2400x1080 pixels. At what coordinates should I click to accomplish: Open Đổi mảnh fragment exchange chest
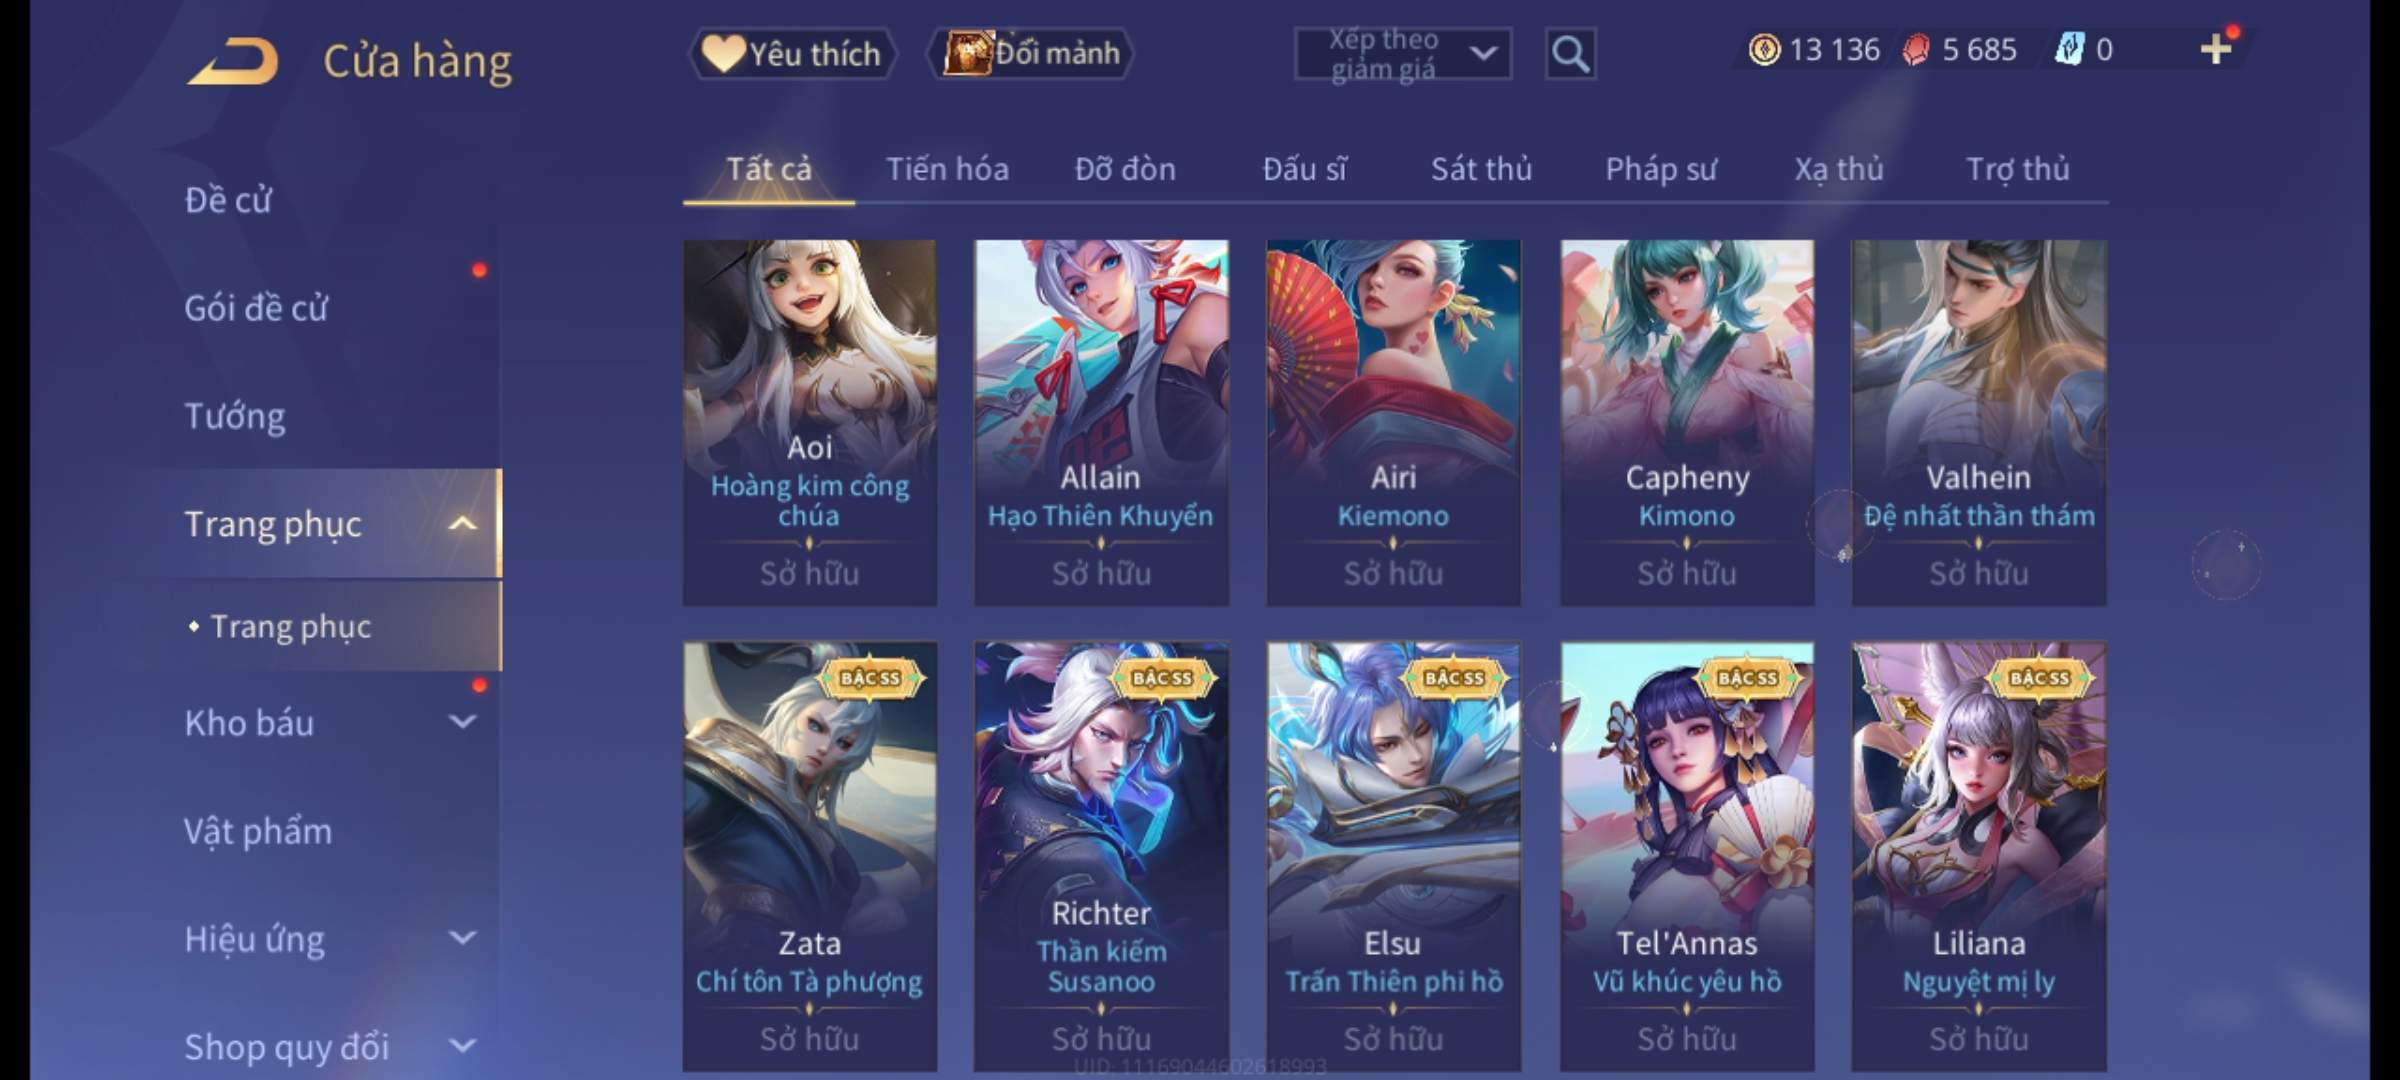pos(1031,53)
